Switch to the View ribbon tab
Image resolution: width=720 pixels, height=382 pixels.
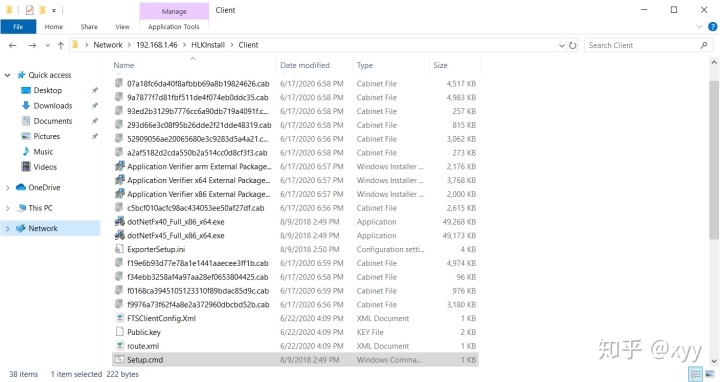click(x=122, y=27)
